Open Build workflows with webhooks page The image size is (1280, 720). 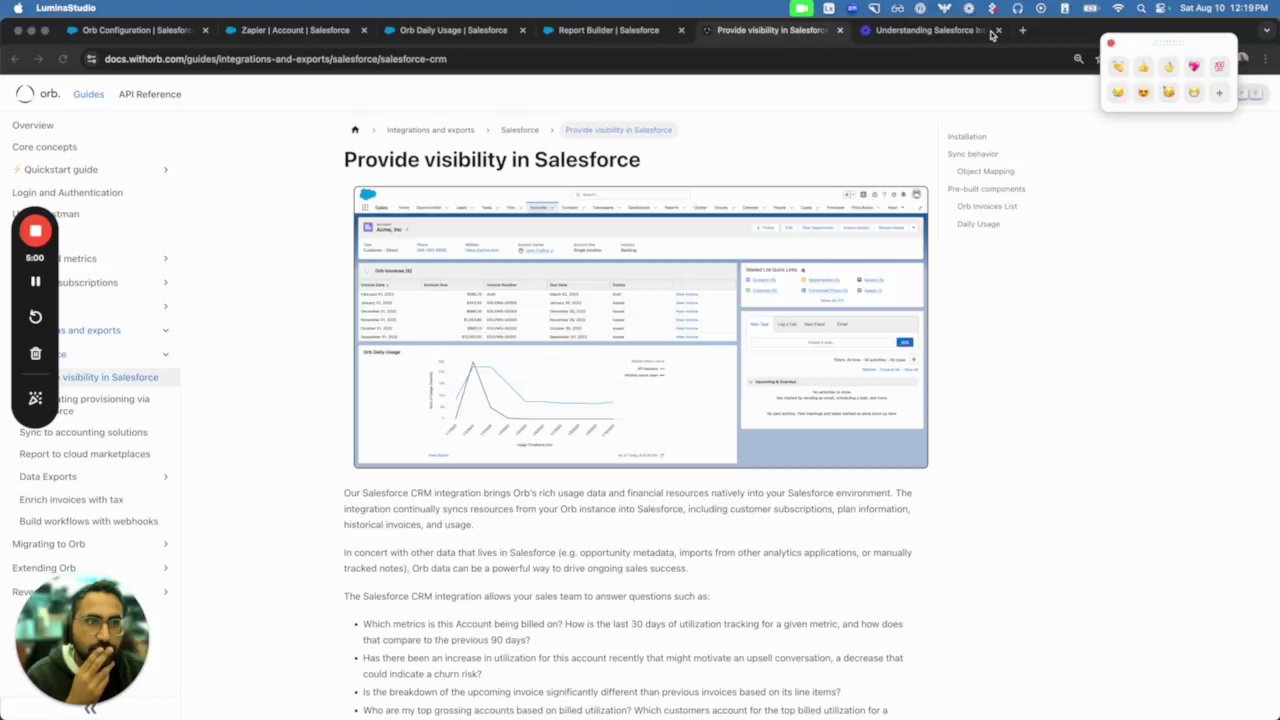coord(89,521)
